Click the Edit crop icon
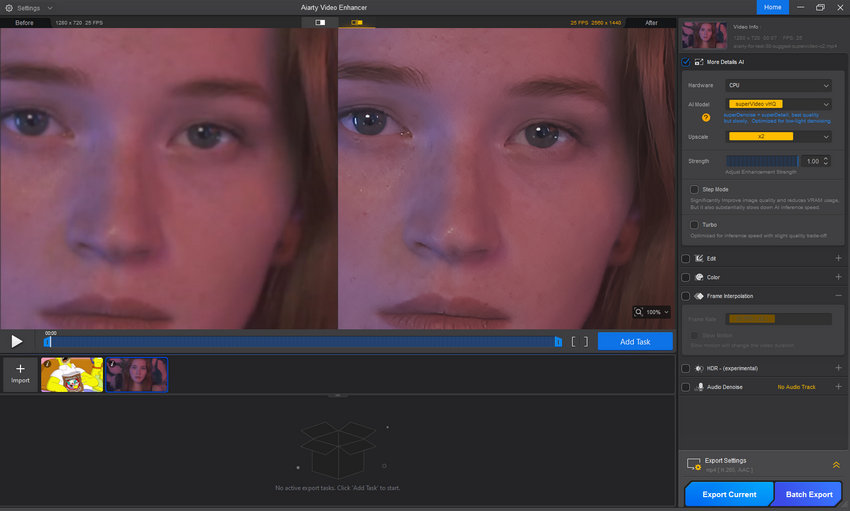 click(699, 258)
